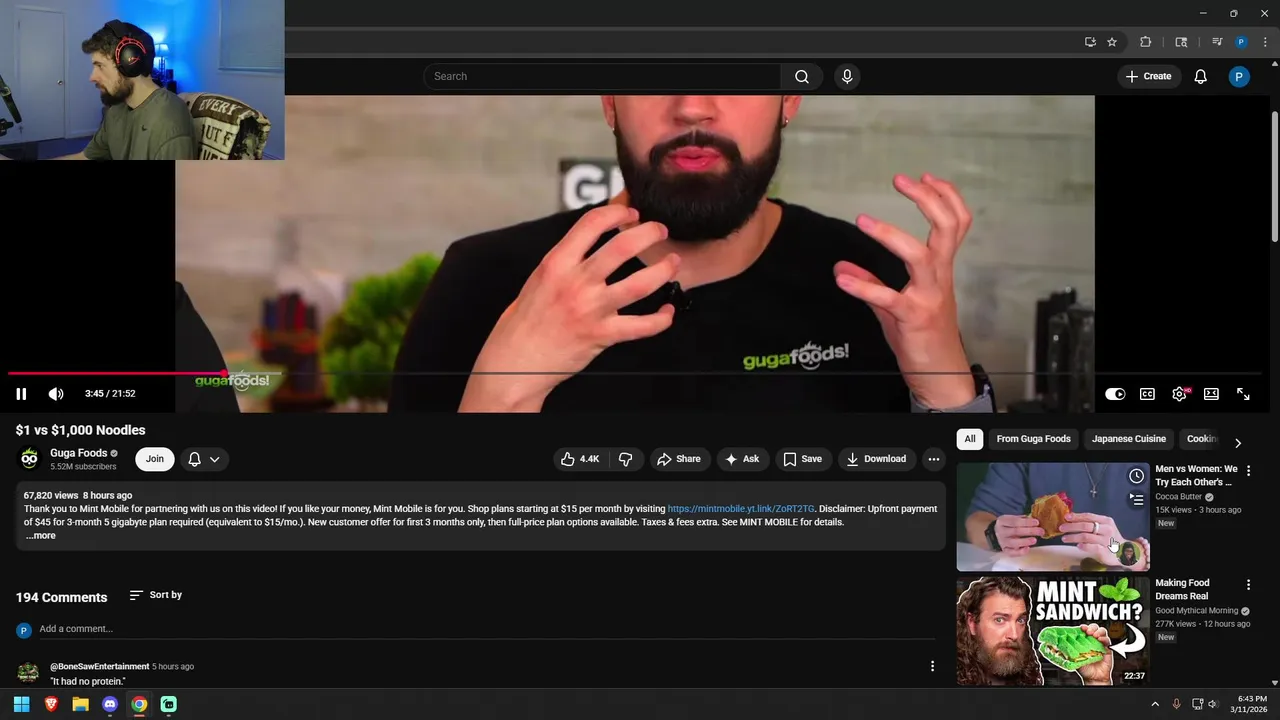This screenshot has width=1280, height=720.
Task: Install page as app from address bar icon
Action: coord(1090,42)
